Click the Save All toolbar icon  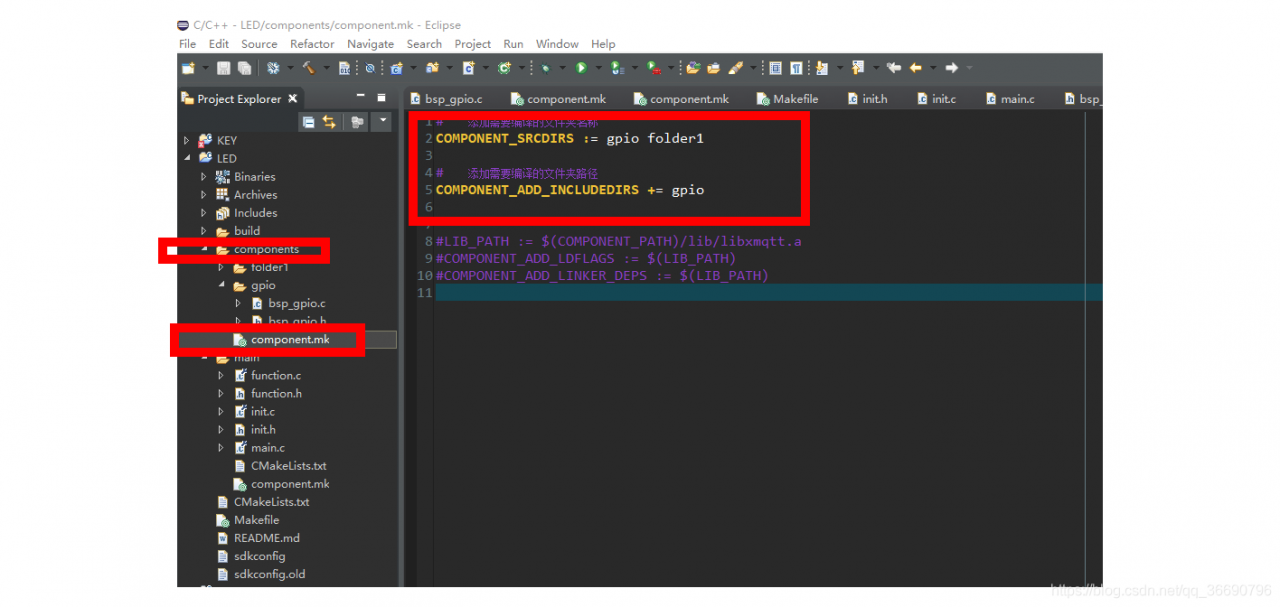click(x=244, y=68)
